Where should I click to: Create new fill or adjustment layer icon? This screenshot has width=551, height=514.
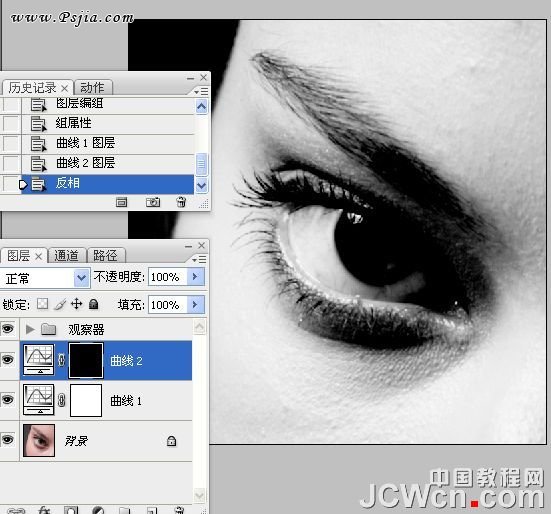coord(98,510)
